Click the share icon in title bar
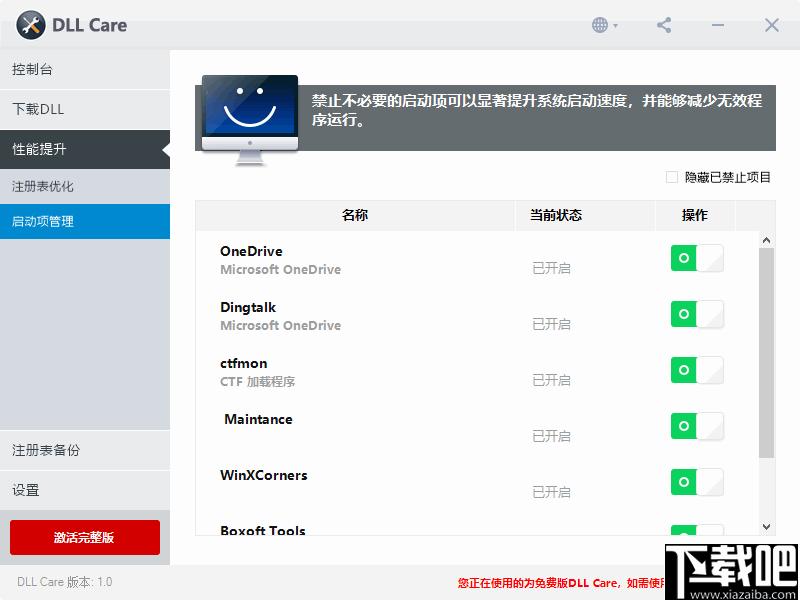Image resolution: width=800 pixels, height=600 pixels. pos(664,25)
